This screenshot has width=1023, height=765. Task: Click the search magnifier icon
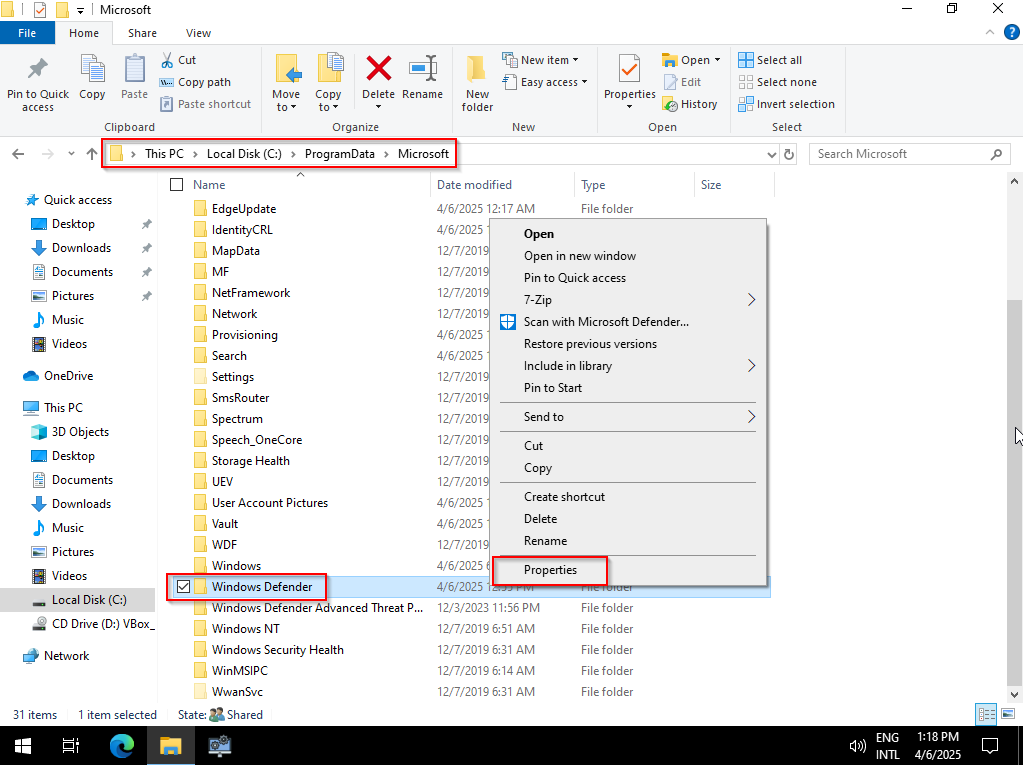coord(996,154)
